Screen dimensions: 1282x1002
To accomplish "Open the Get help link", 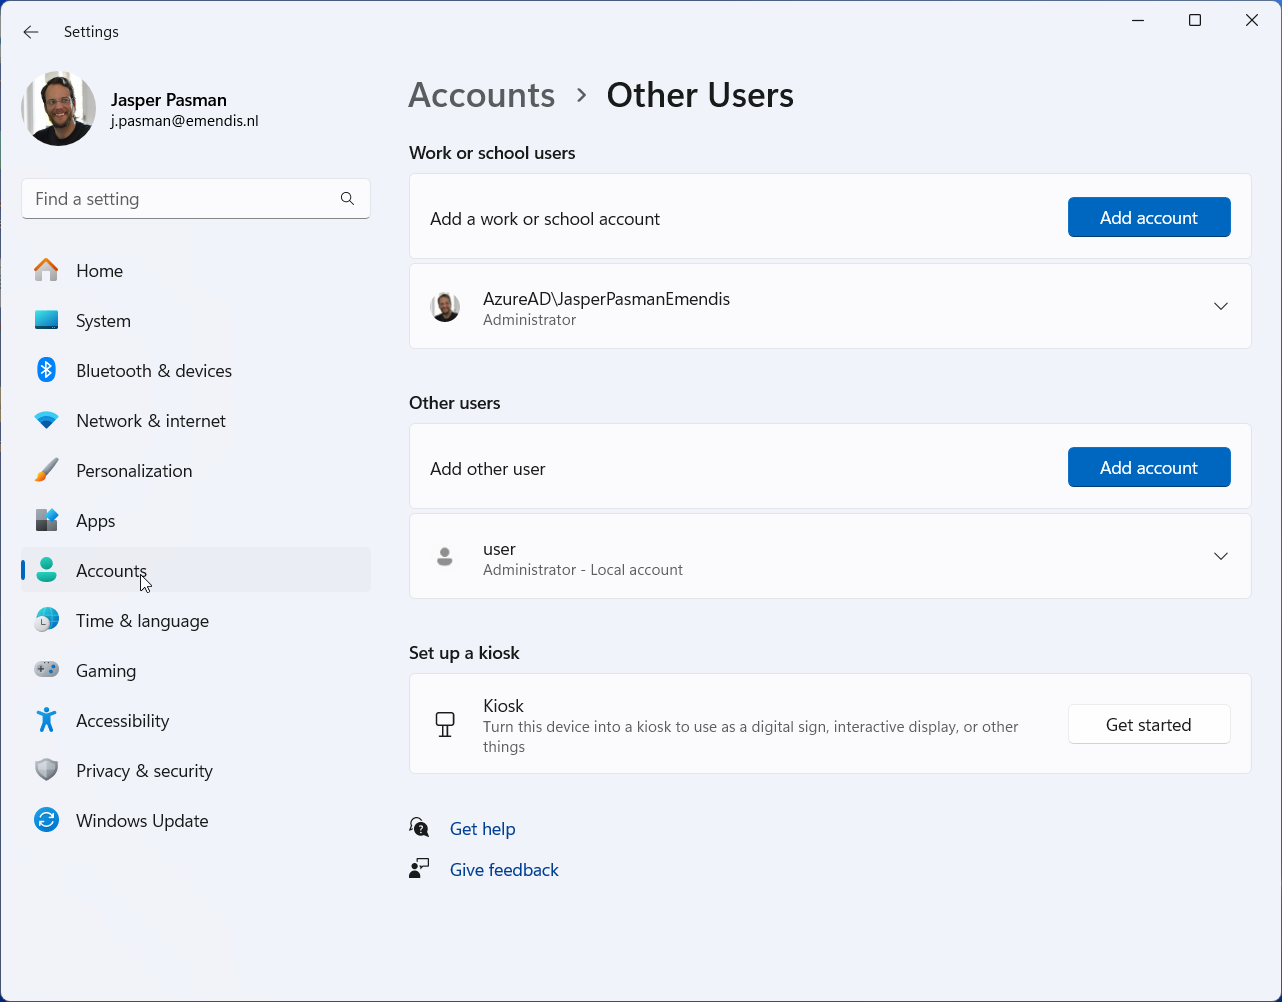I will 482,829.
